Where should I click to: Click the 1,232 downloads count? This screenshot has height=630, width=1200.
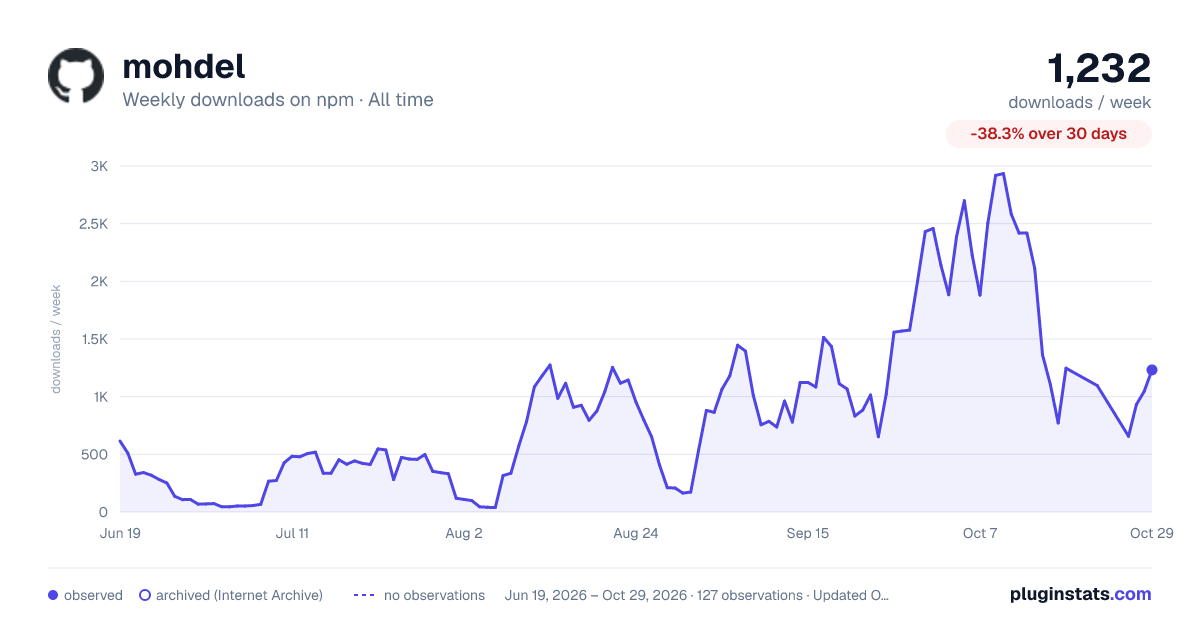pos(1099,68)
